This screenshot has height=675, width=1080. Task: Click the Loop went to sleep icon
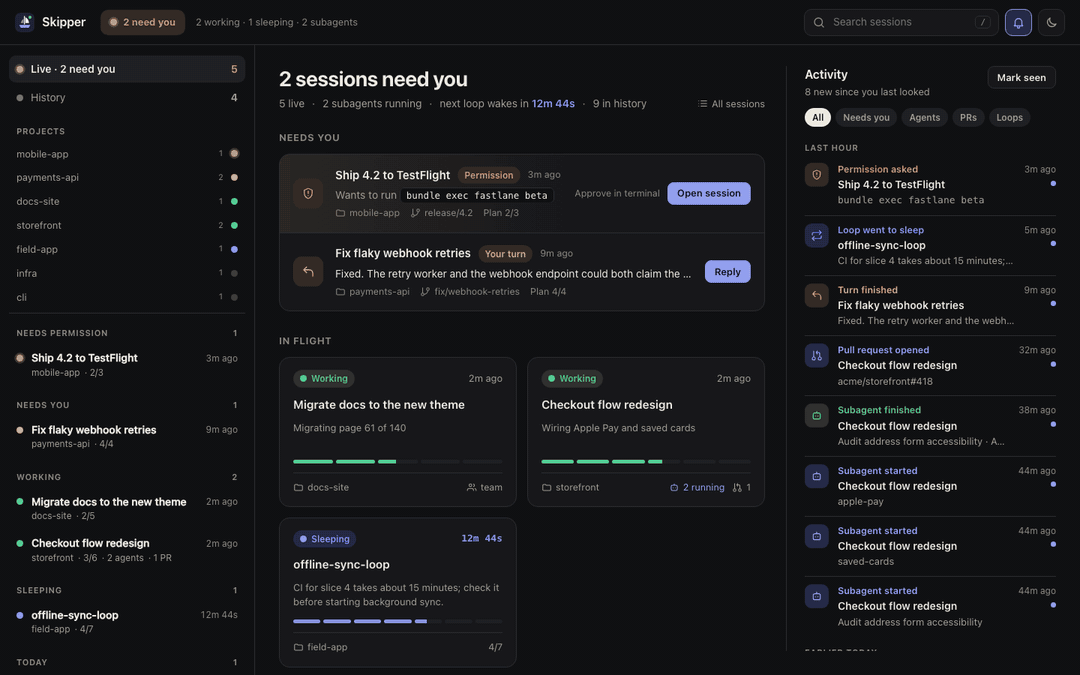click(x=816, y=236)
